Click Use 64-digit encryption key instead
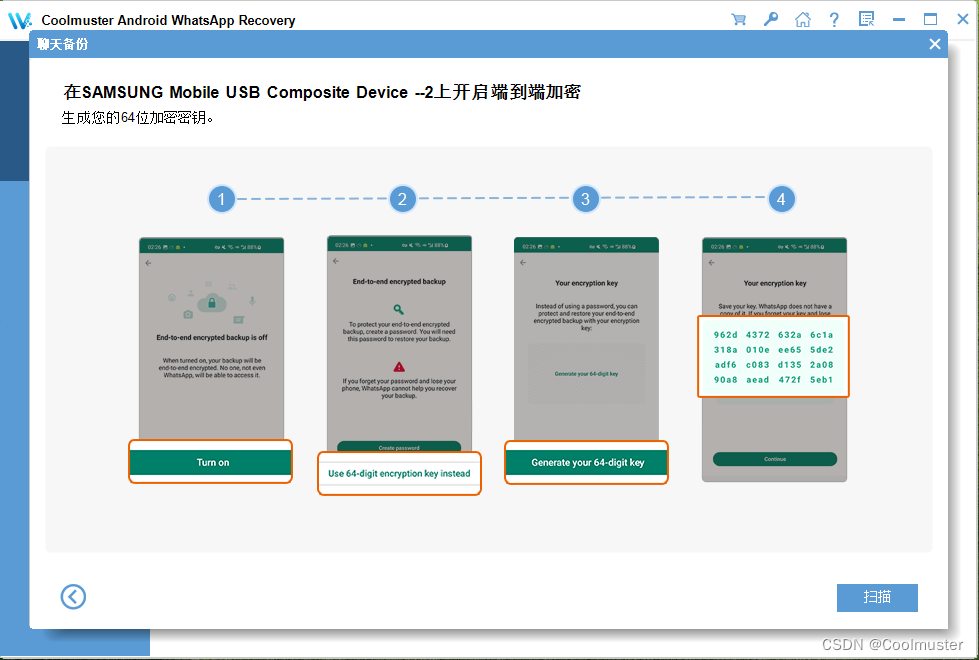Screen dimensions: 979x660 399,473
